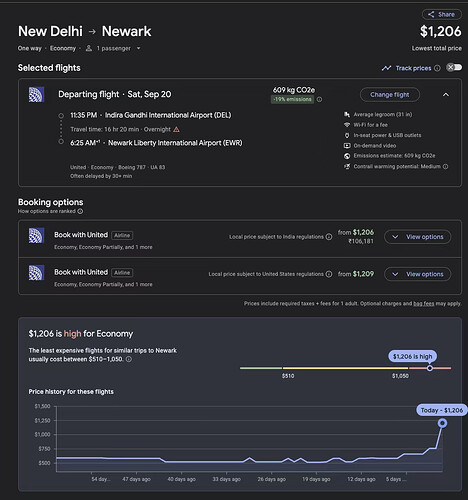Click the overnight warning triangle icon

pyautogui.click(x=176, y=129)
